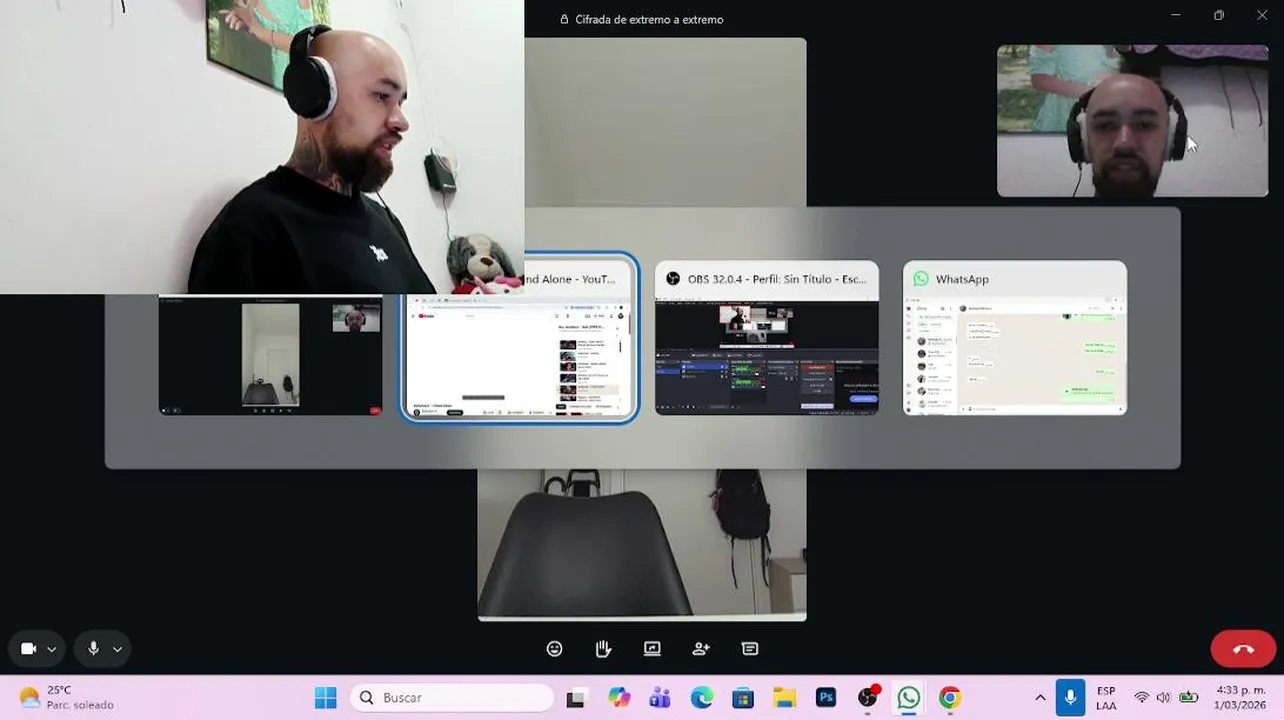The height and width of the screenshot is (720, 1284).
Task: Turn off the camera in the call
Action: coord(29,649)
